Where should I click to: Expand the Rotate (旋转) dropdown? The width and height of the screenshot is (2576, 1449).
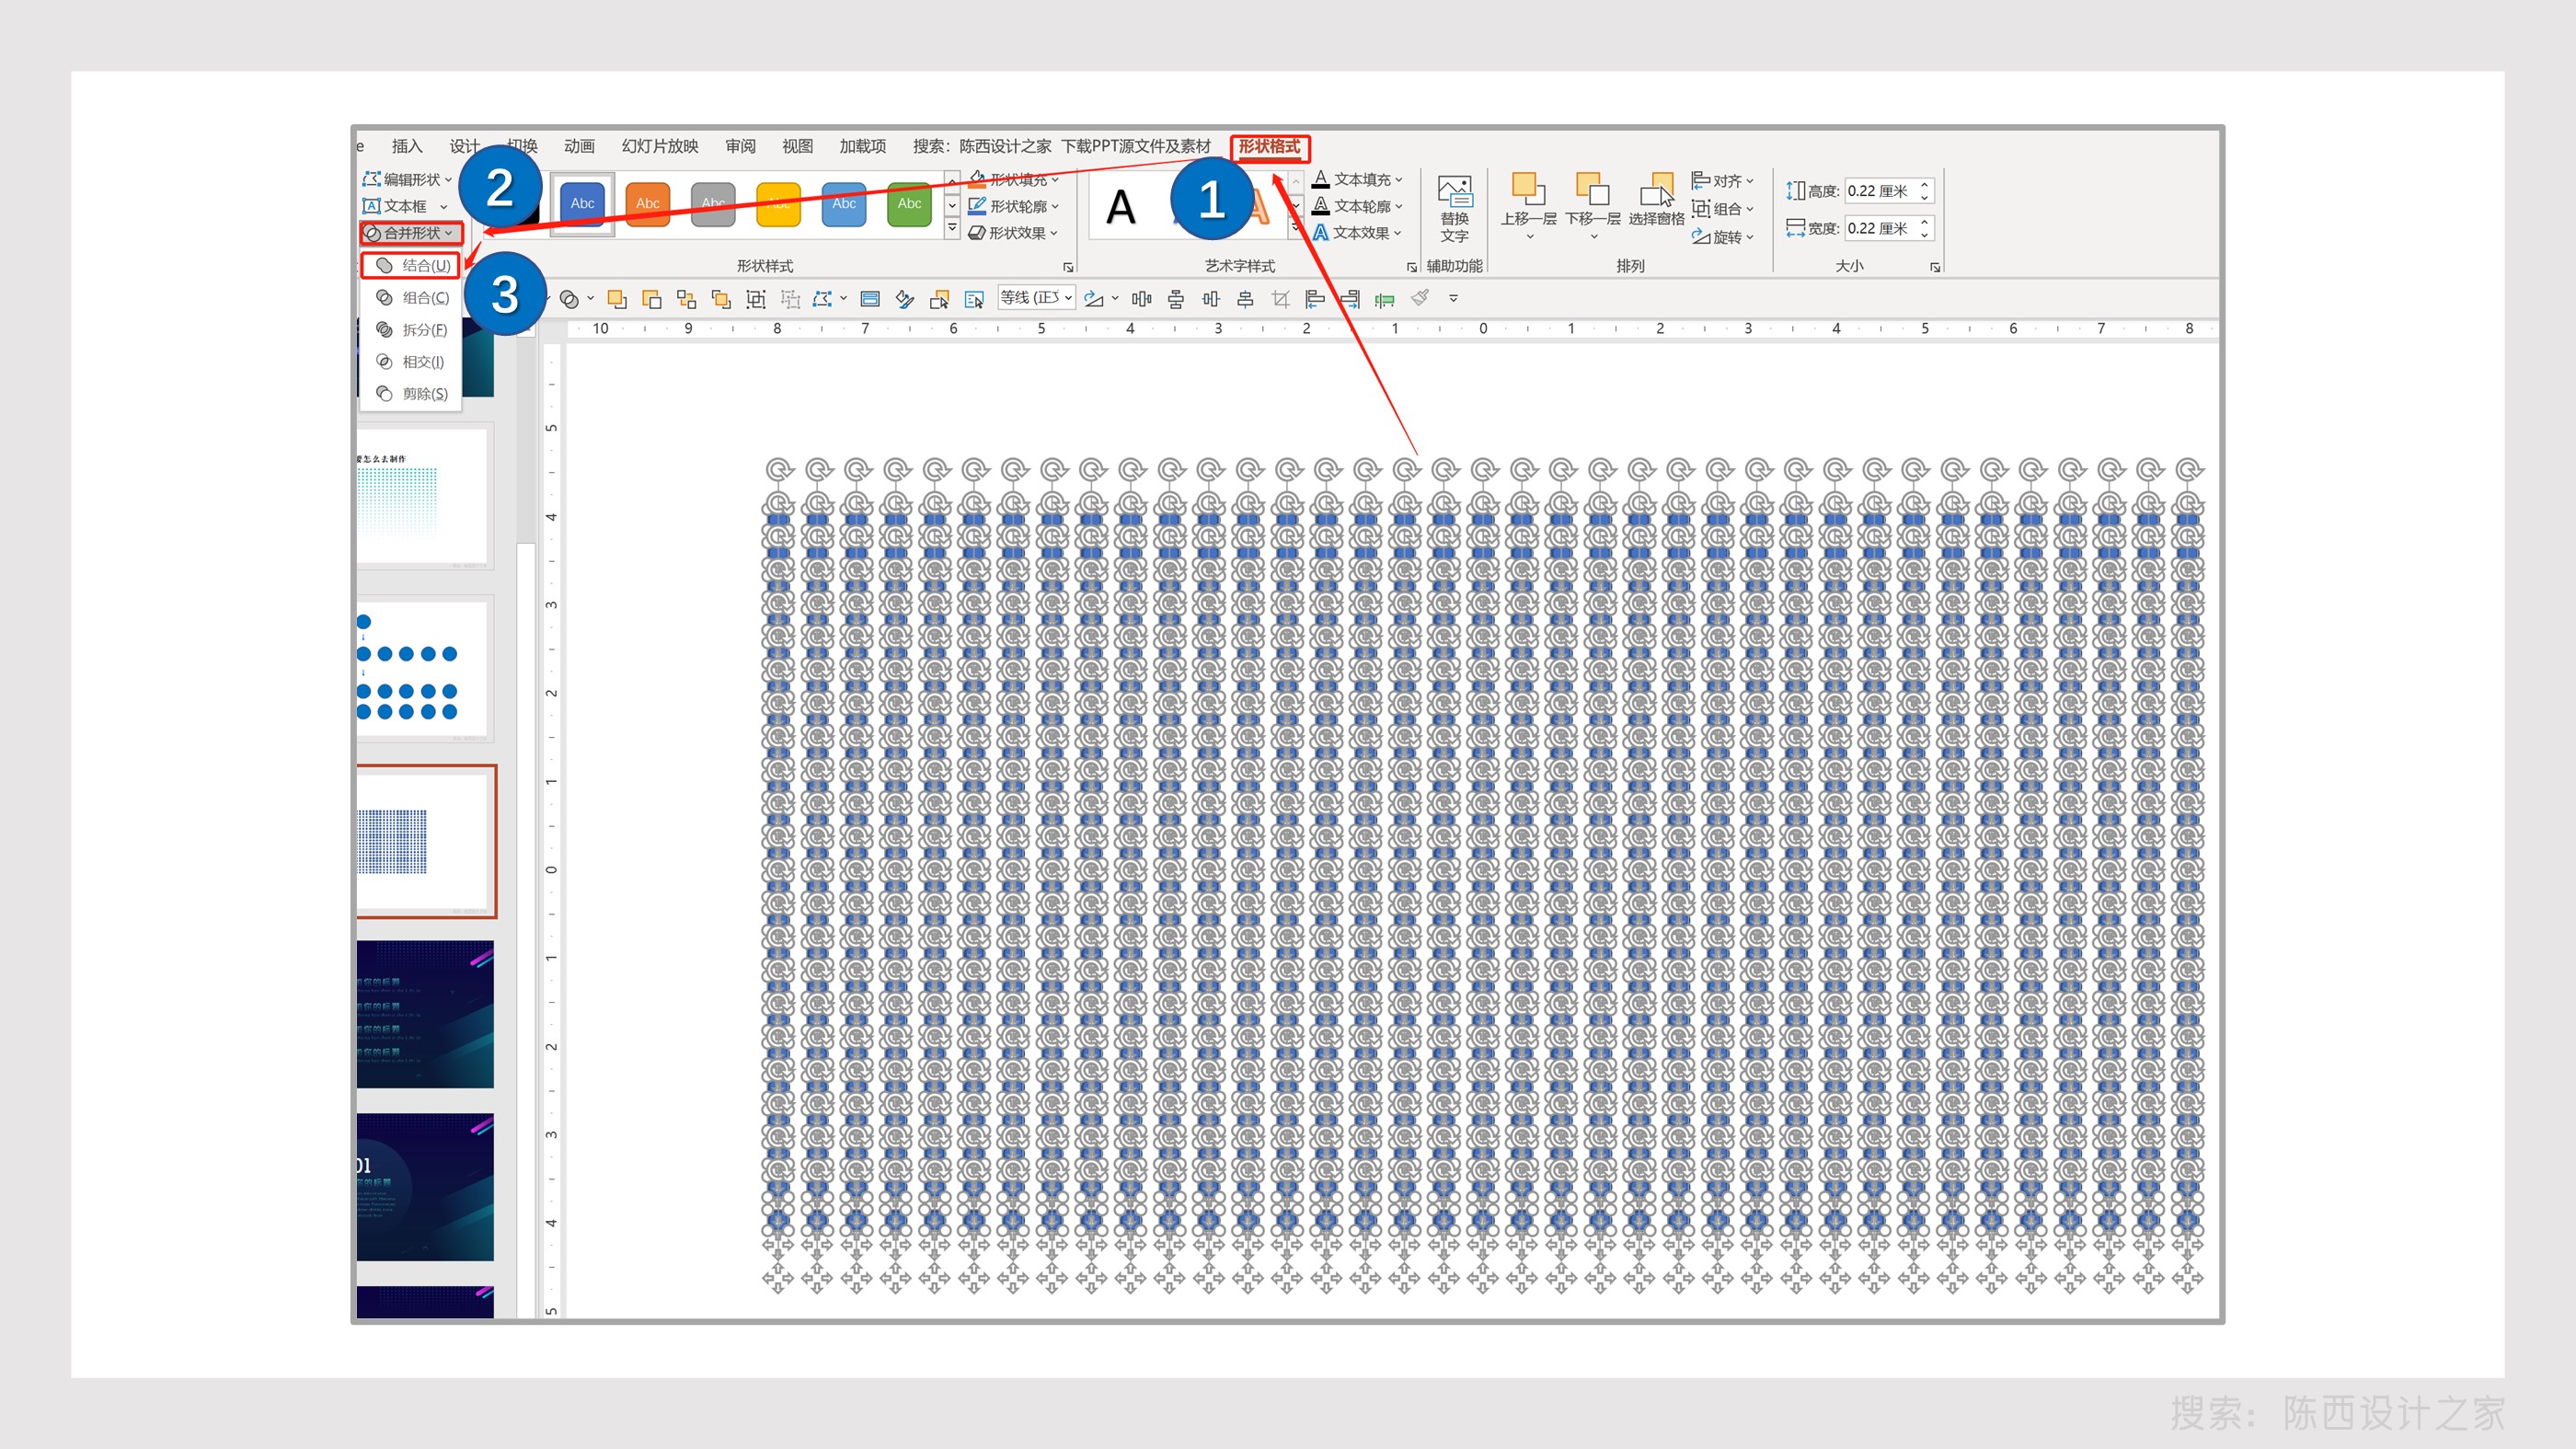[1722, 237]
